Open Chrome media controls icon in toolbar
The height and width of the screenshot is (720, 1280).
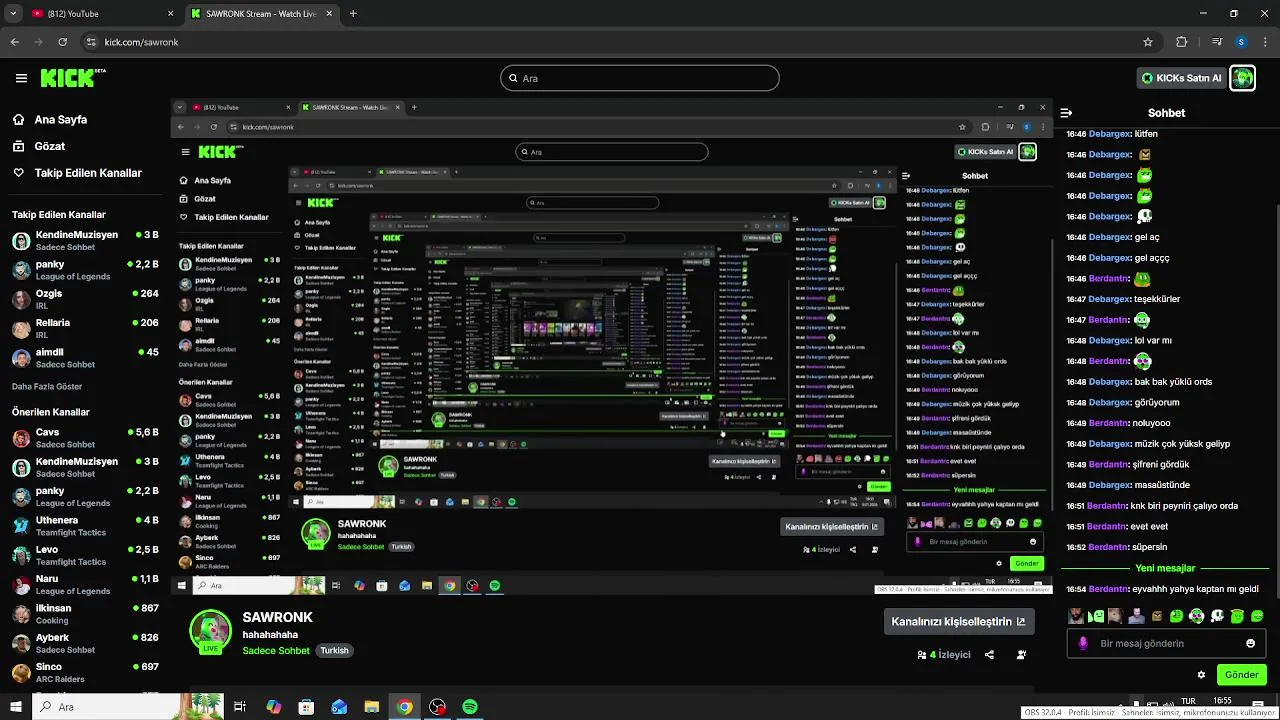tap(1217, 42)
